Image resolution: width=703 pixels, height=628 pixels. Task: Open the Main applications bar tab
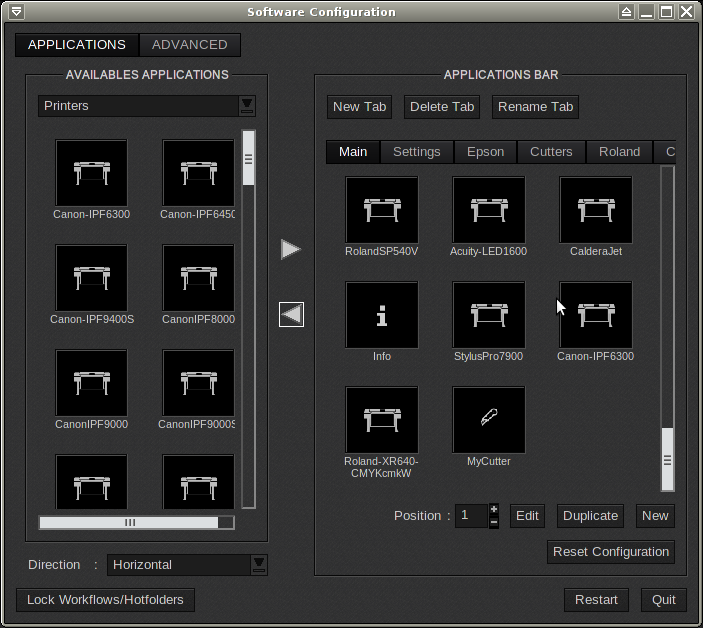tap(353, 152)
